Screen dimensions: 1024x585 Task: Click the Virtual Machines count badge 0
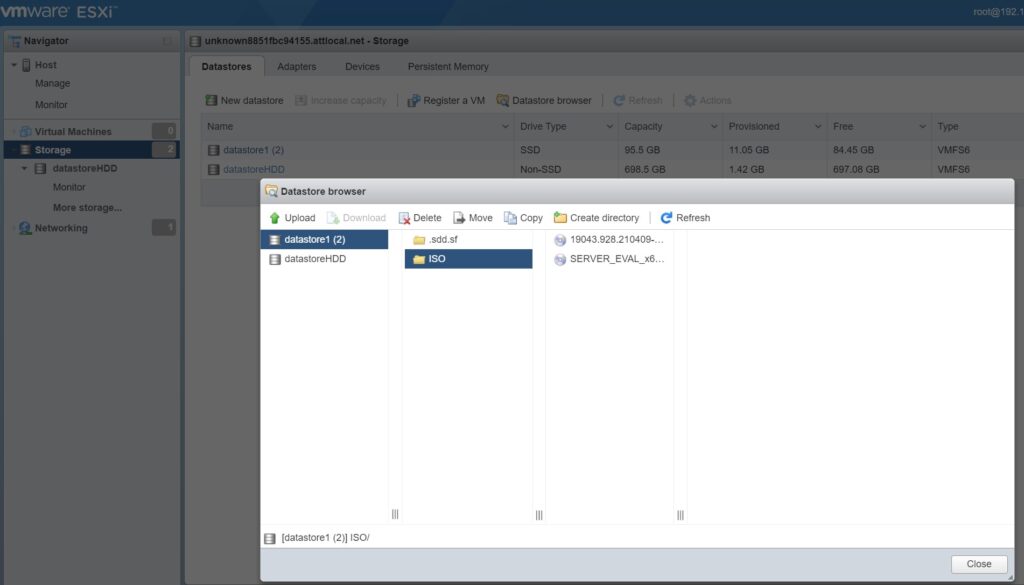tap(164, 131)
